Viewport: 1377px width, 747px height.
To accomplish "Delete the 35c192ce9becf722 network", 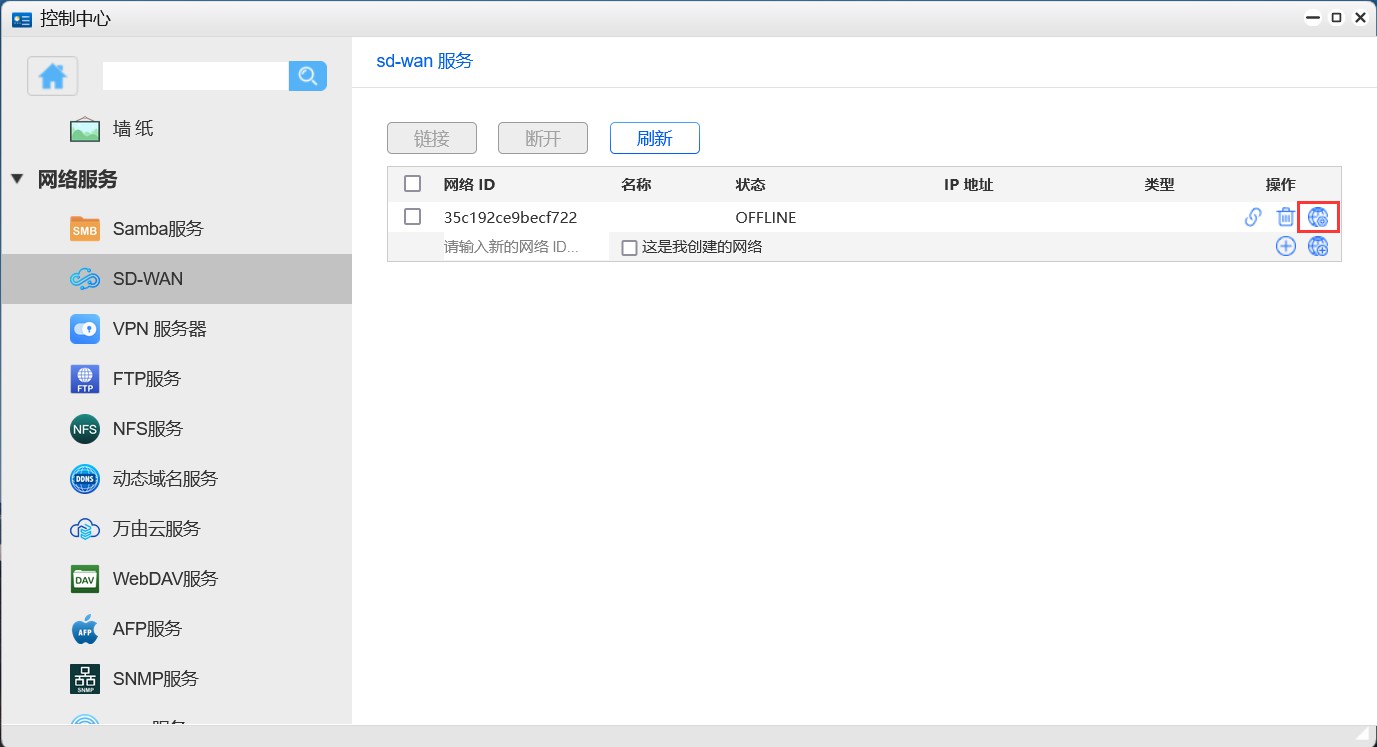I will click(x=1286, y=217).
